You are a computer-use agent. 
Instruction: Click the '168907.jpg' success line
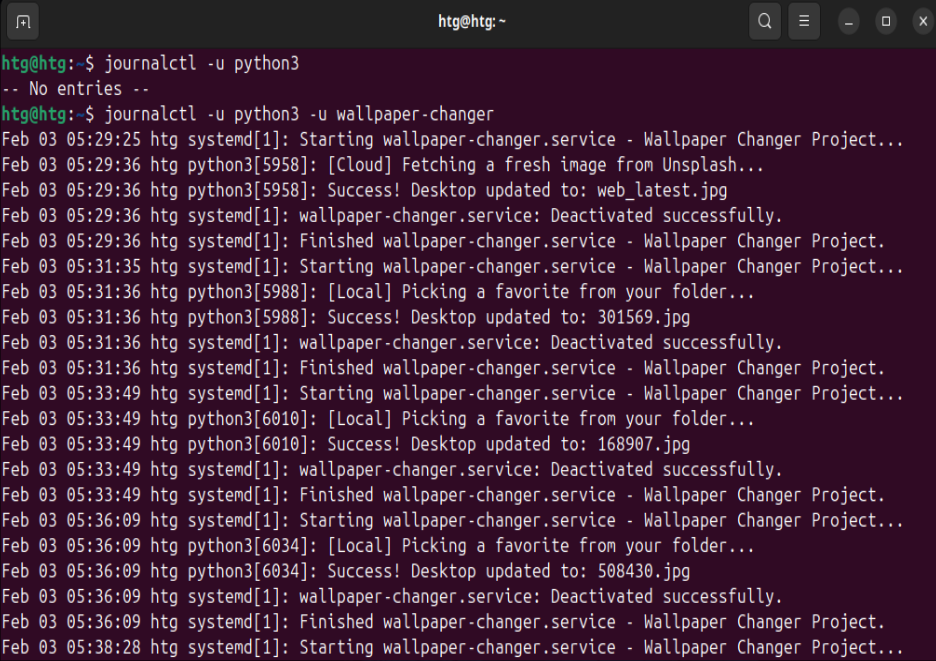tap(346, 444)
